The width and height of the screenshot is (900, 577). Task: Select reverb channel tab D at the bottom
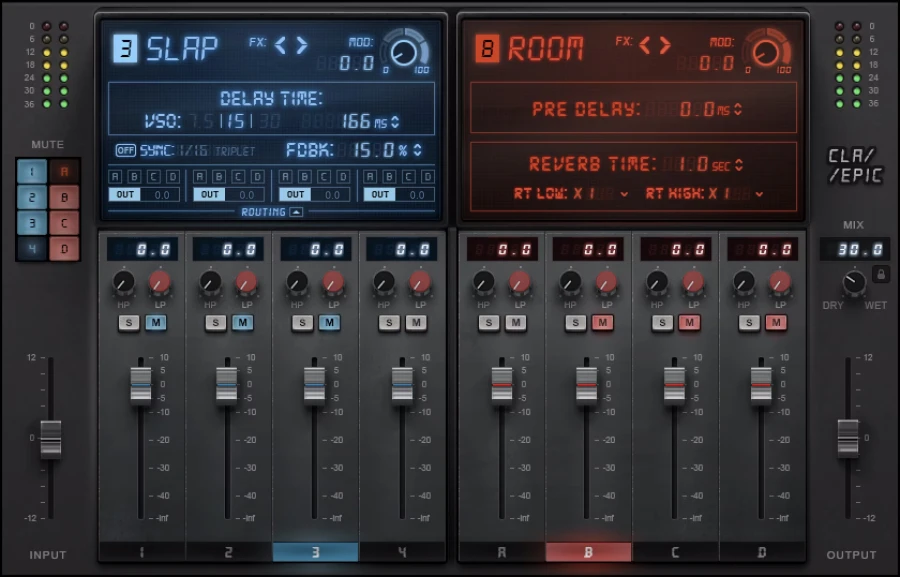[762, 552]
